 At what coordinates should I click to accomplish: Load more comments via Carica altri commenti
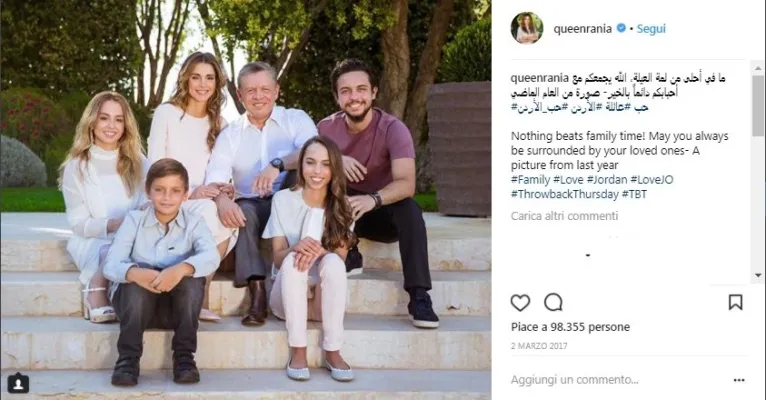pos(564,216)
